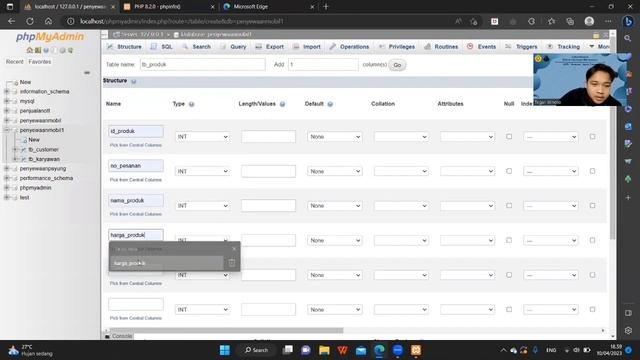The image size is (640, 360).
Task: Click Edge sidebar settings gear icon
Action: 628,330
